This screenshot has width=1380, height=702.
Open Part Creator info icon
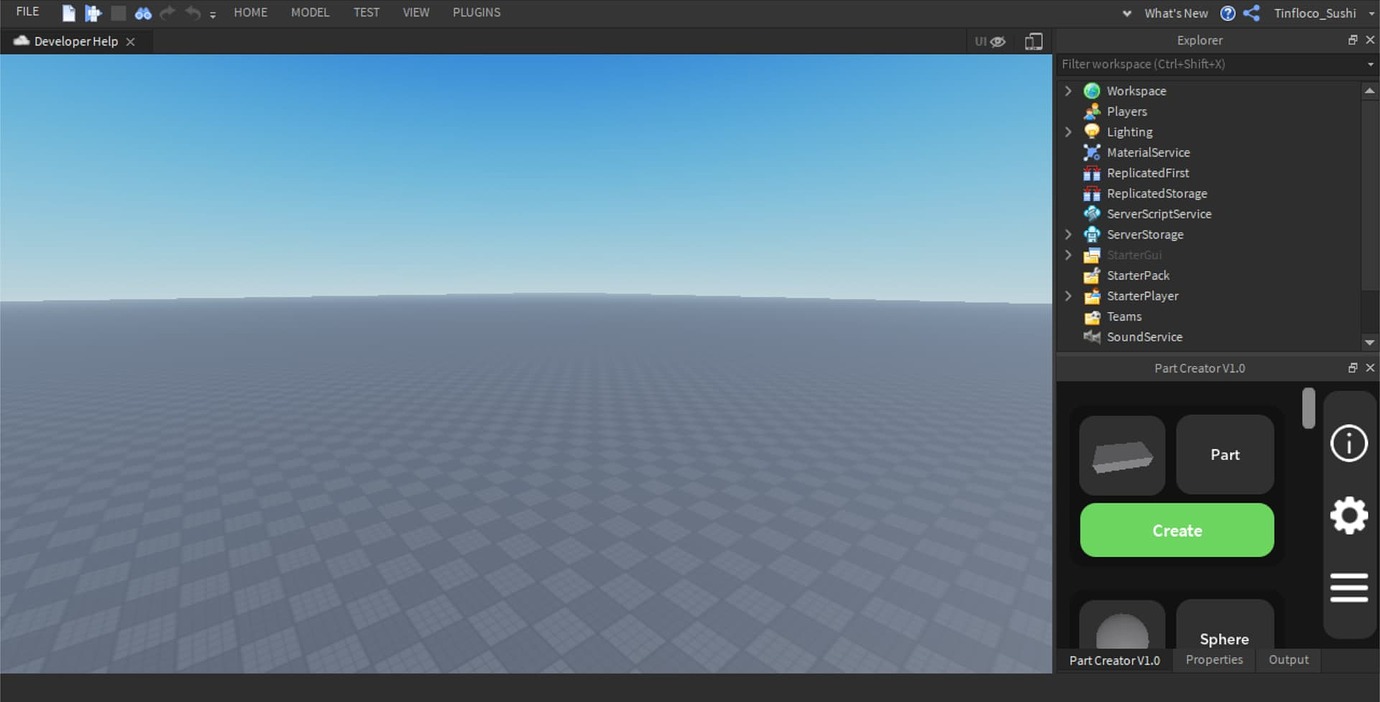1349,443
